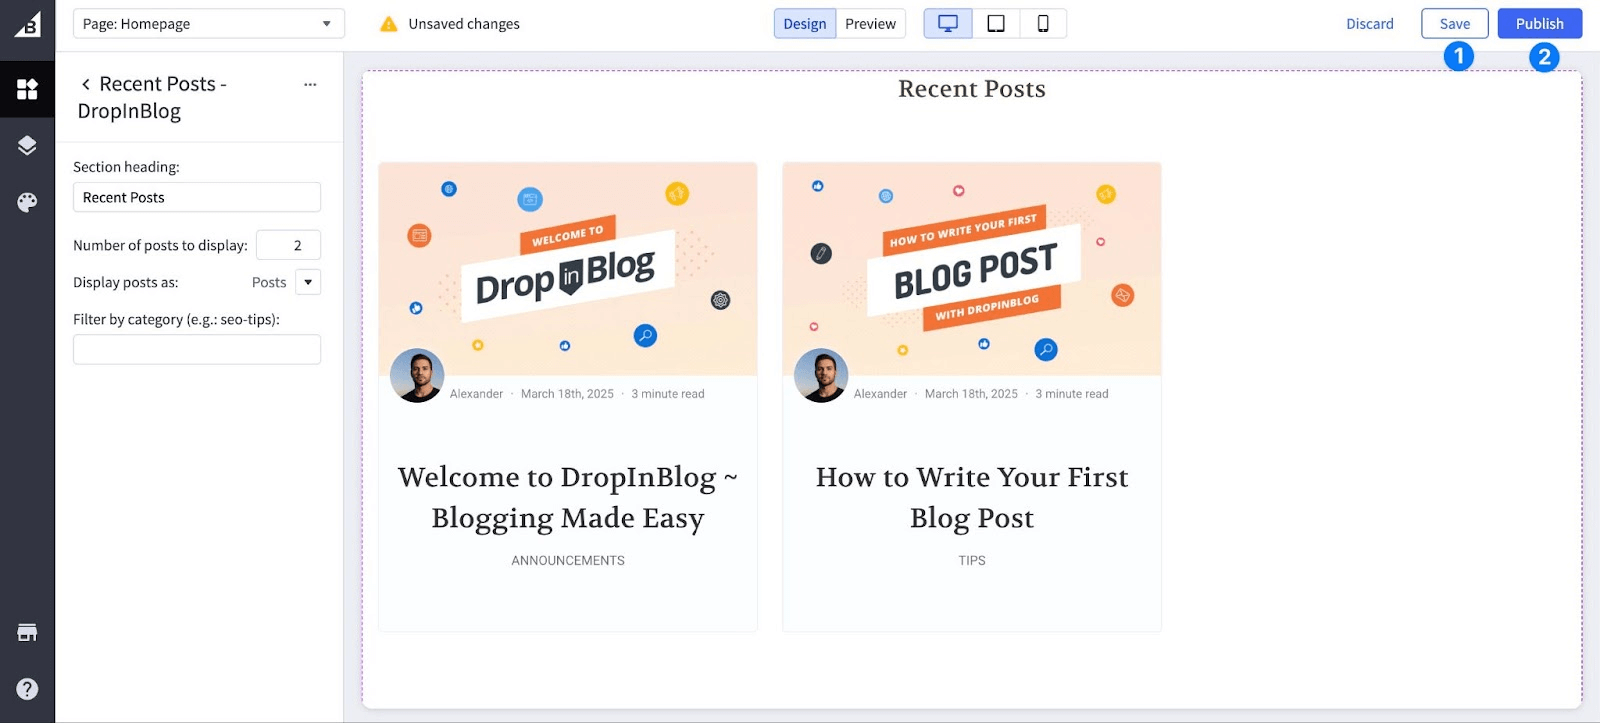Open How to Write Your First Blog Post title
Viewport: 1600px width, 723px height.
[x=972, y=497]
